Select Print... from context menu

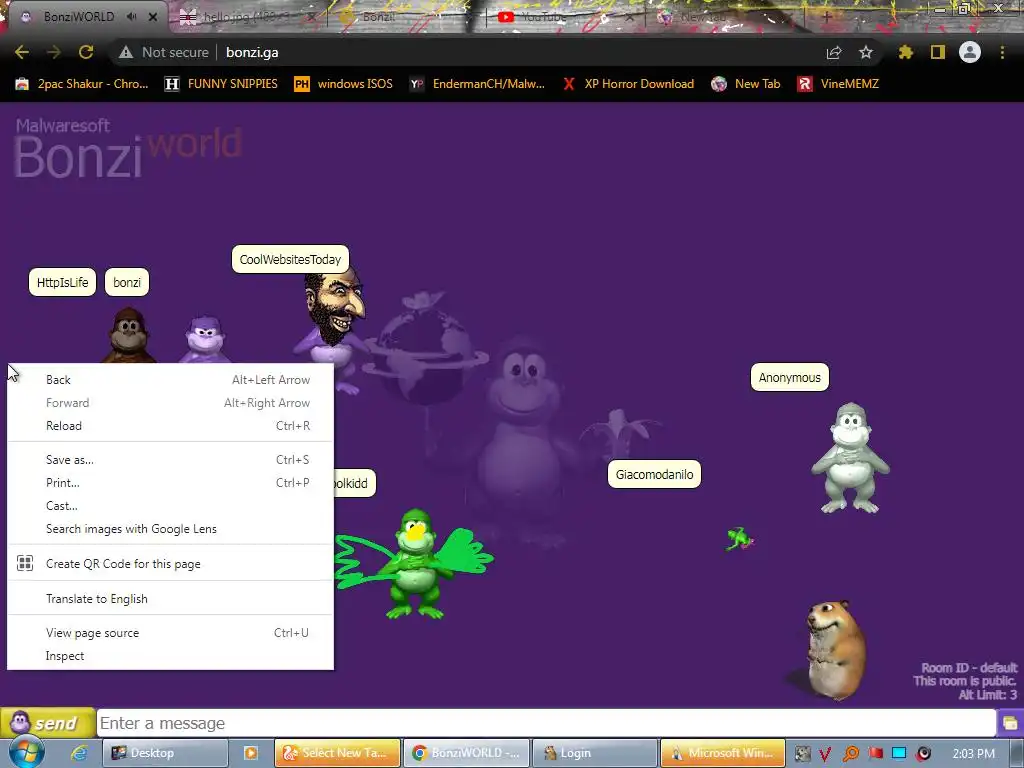[170, 483]
